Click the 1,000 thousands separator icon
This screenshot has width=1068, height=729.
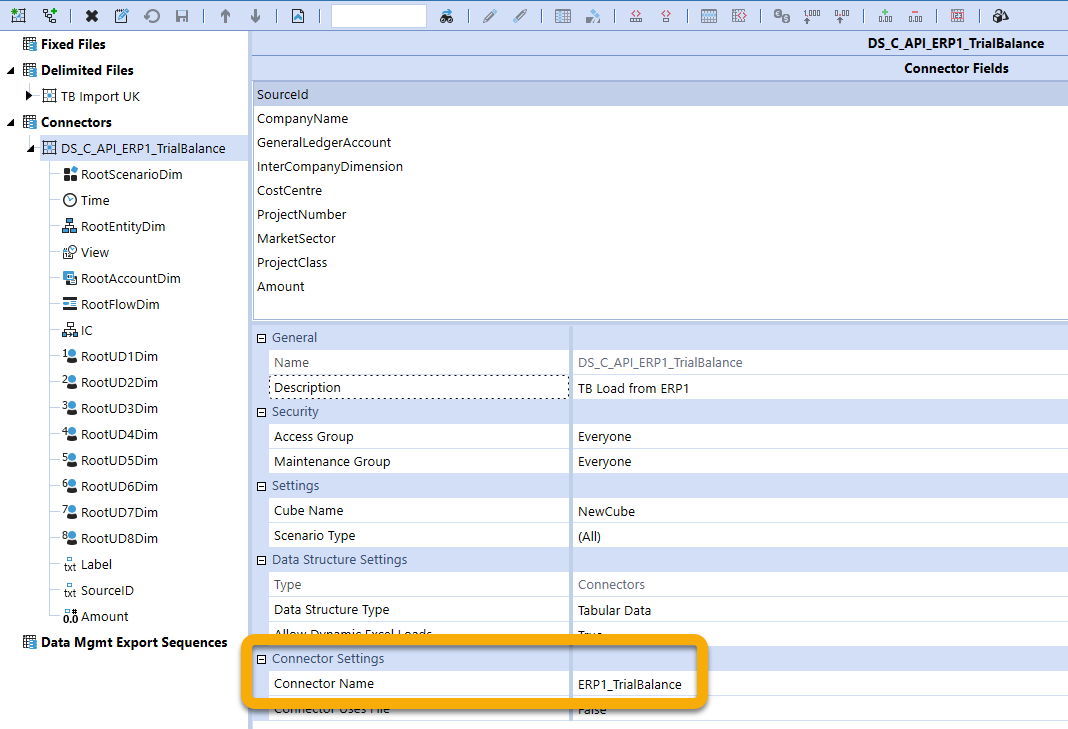coord(811,16)
